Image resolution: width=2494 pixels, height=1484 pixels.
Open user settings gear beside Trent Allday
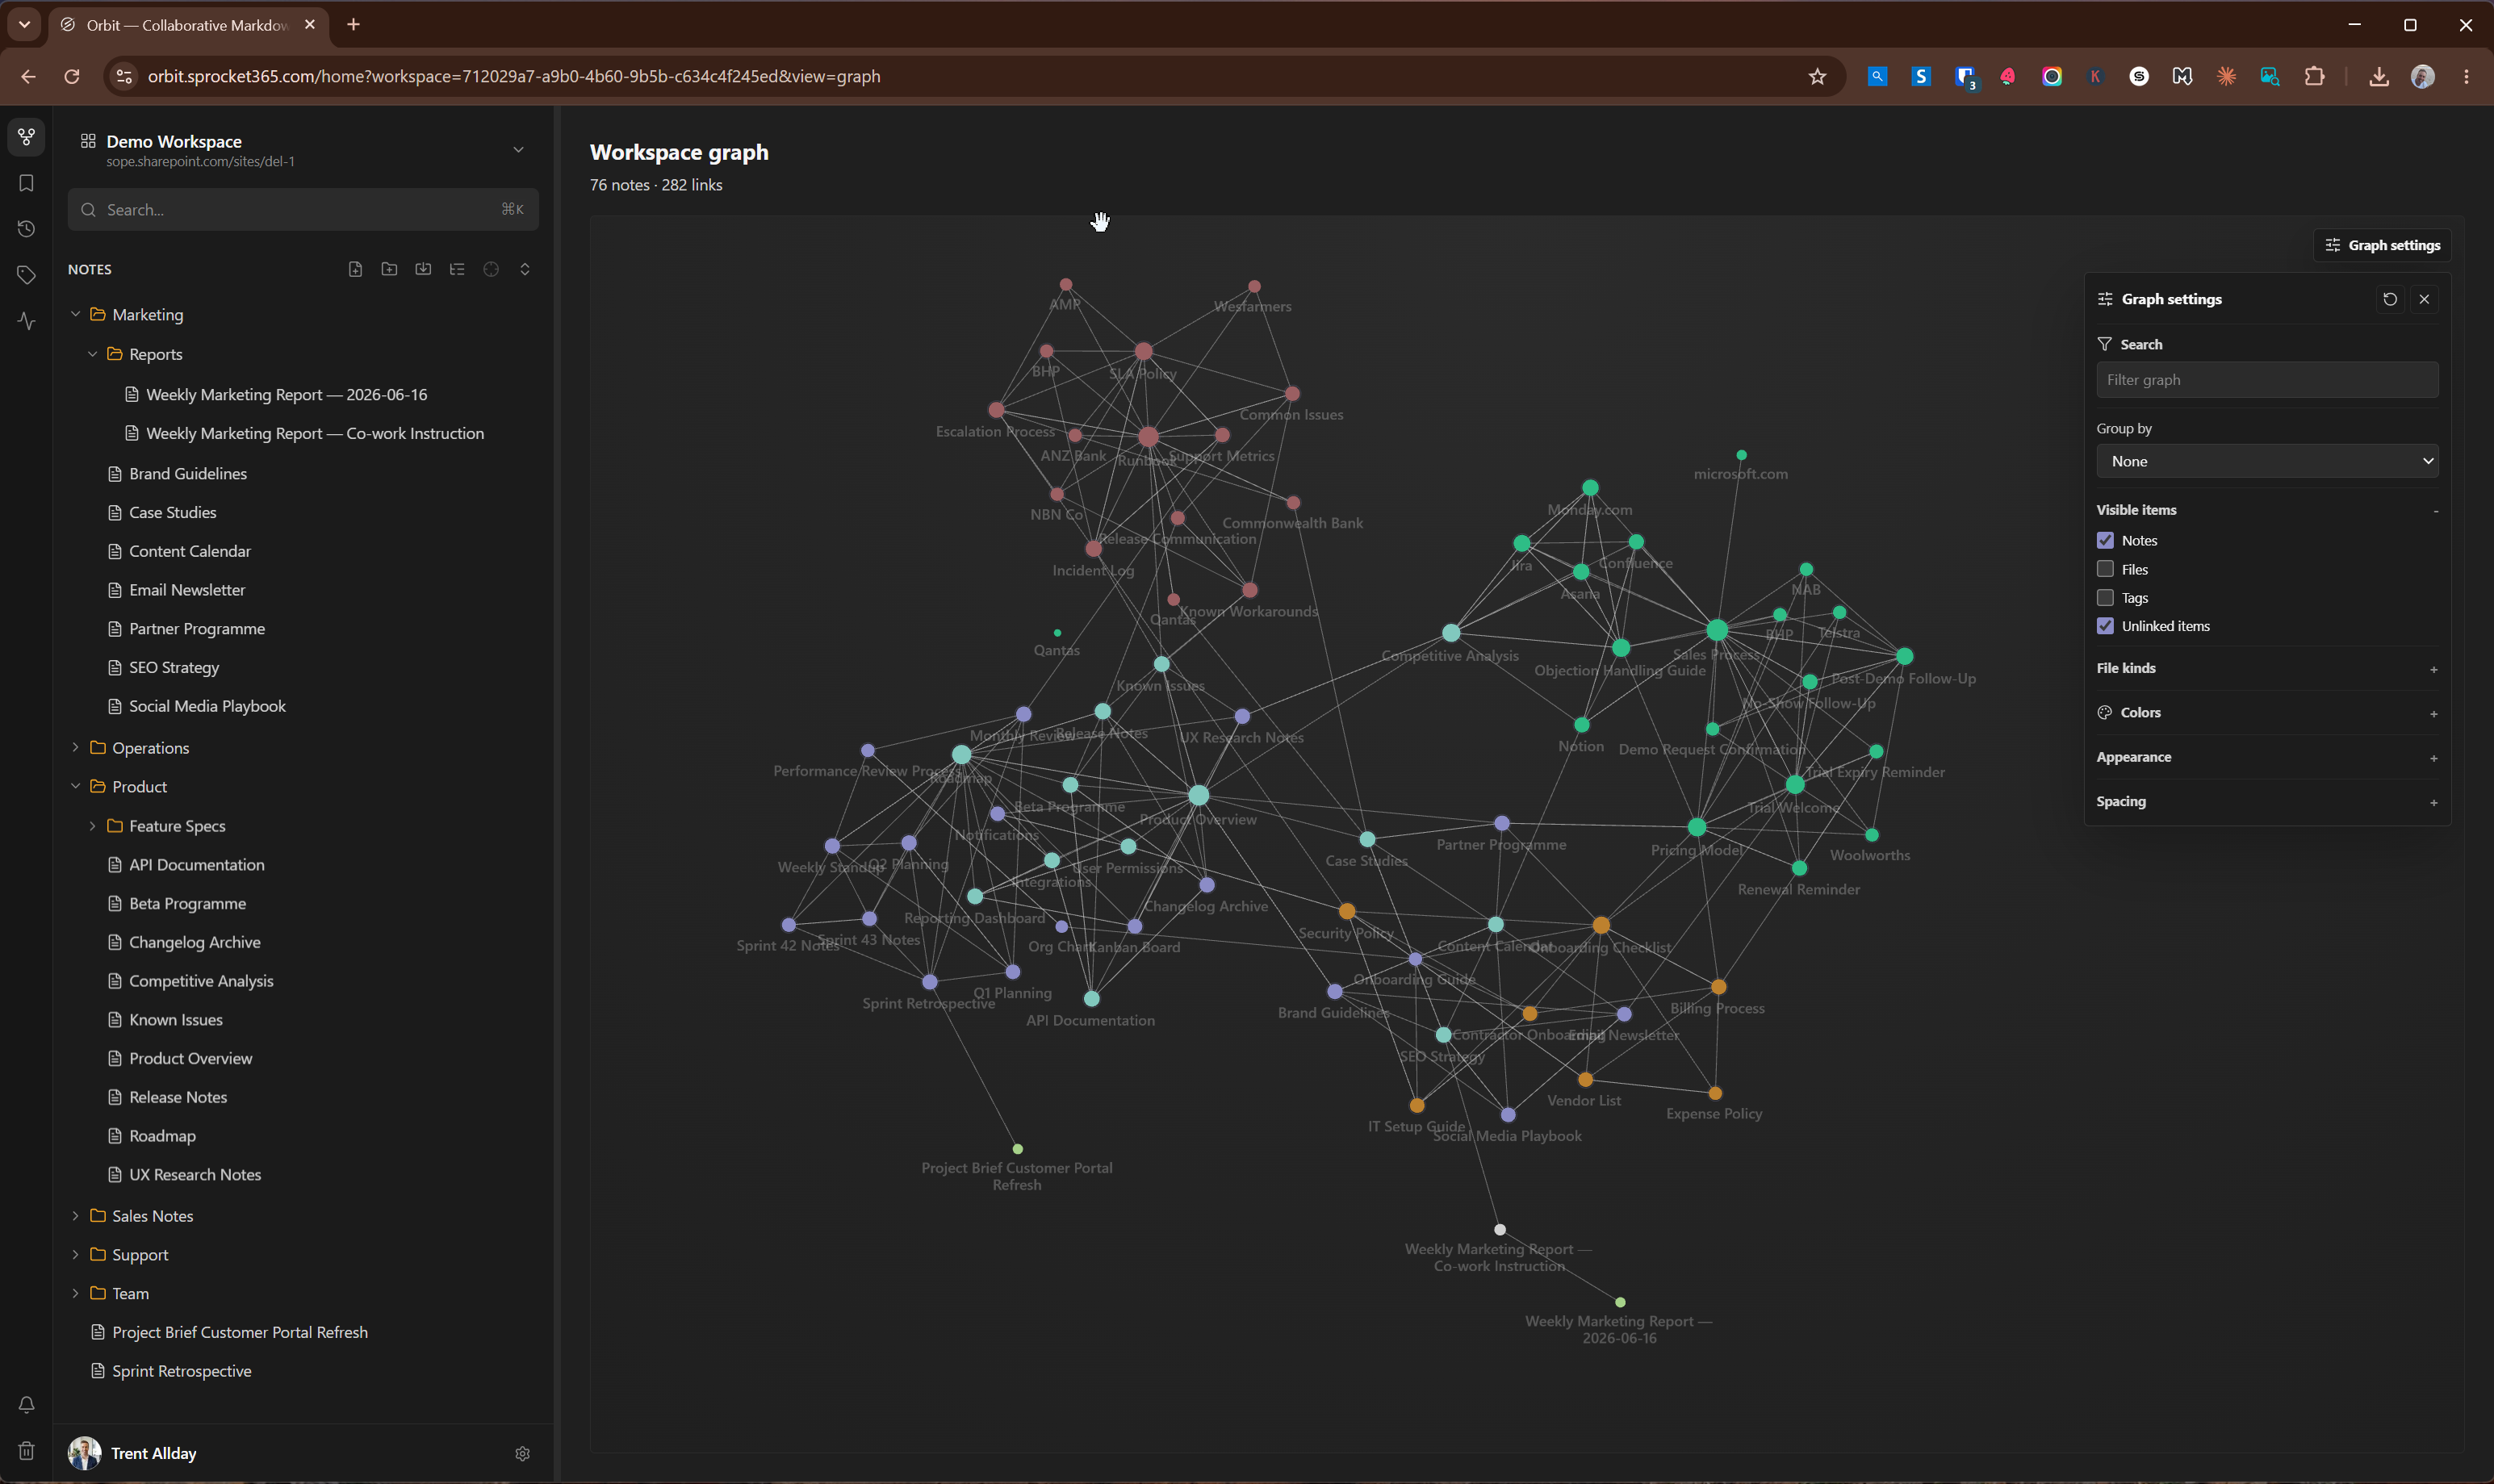coord(522,1453)
